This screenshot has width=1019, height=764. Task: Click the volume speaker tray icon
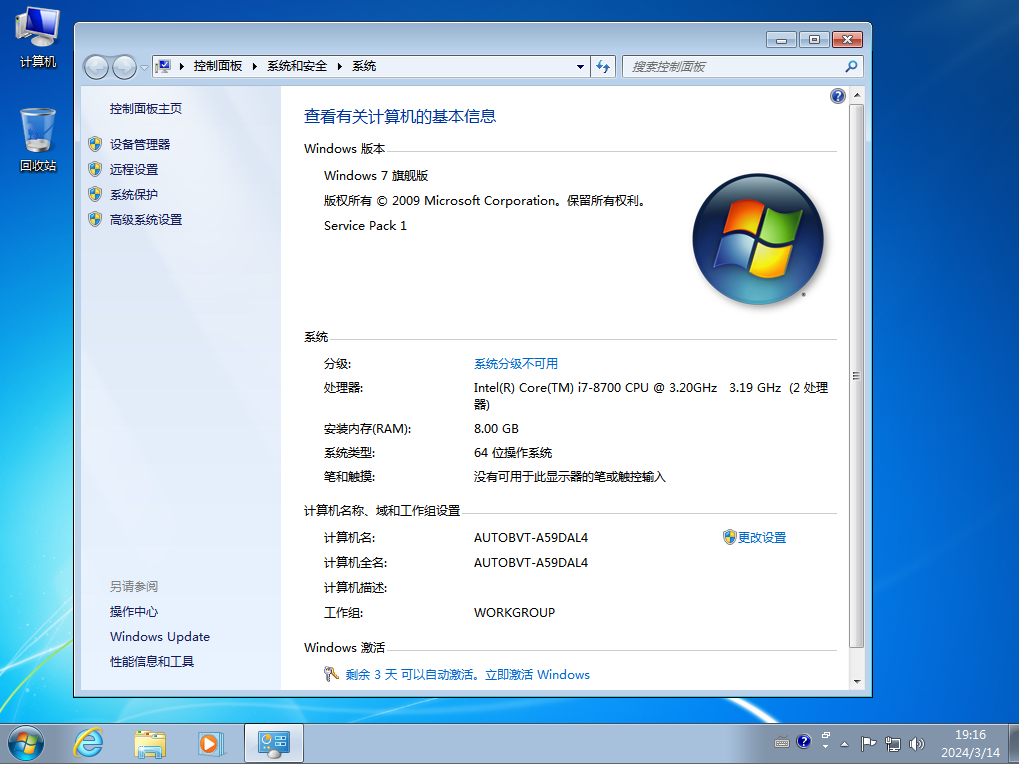(x=917, y=744)
